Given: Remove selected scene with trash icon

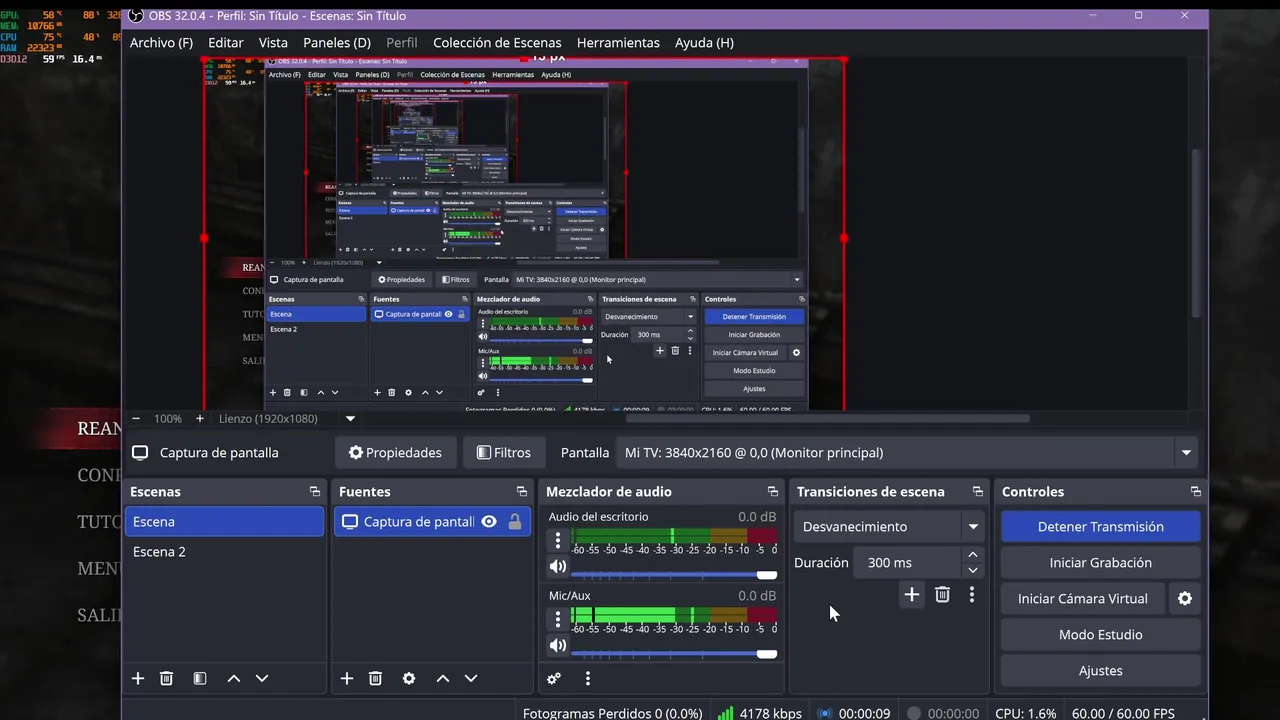Looking at the screenshot, I should 167,678.
